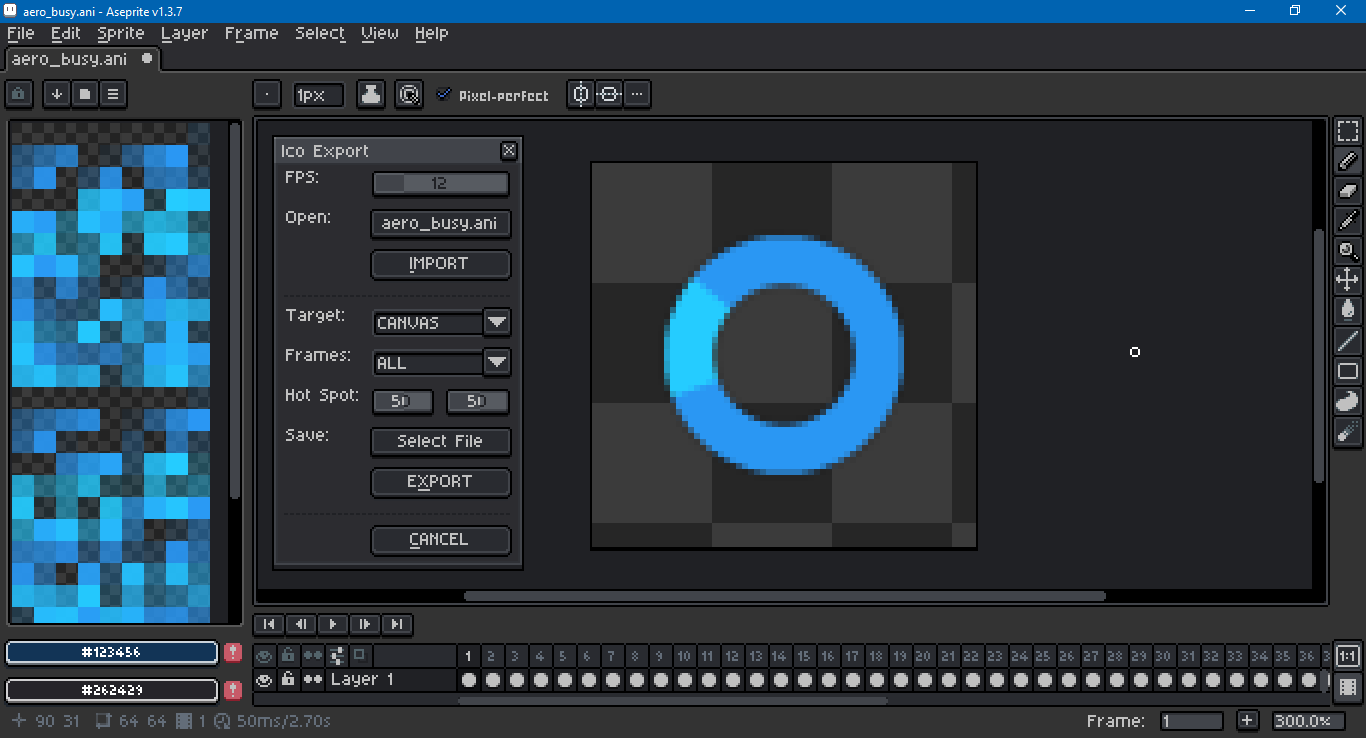This screenshot has height=738, width=1366.
Task: Select the Eraser tool
Action: (x=1348, y=191)
